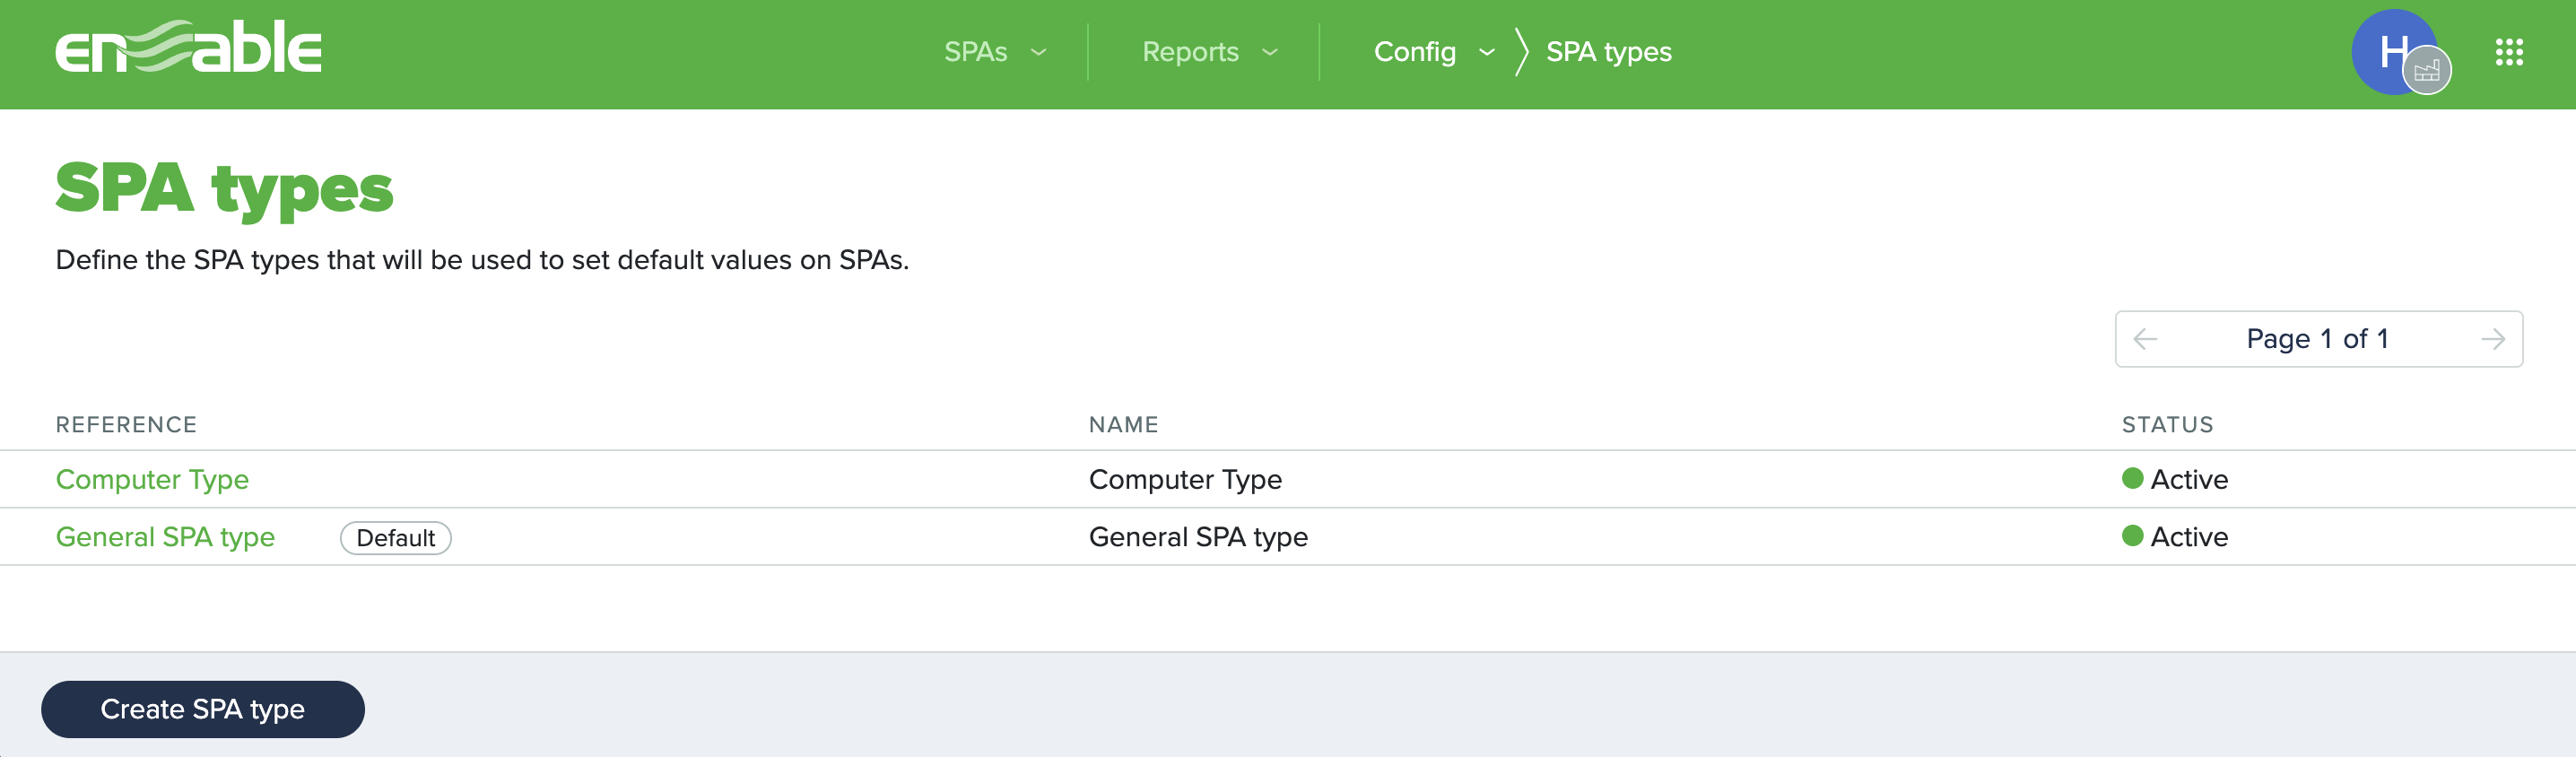
Task: Open the apps grid icon
Action: click(2508, 52)
